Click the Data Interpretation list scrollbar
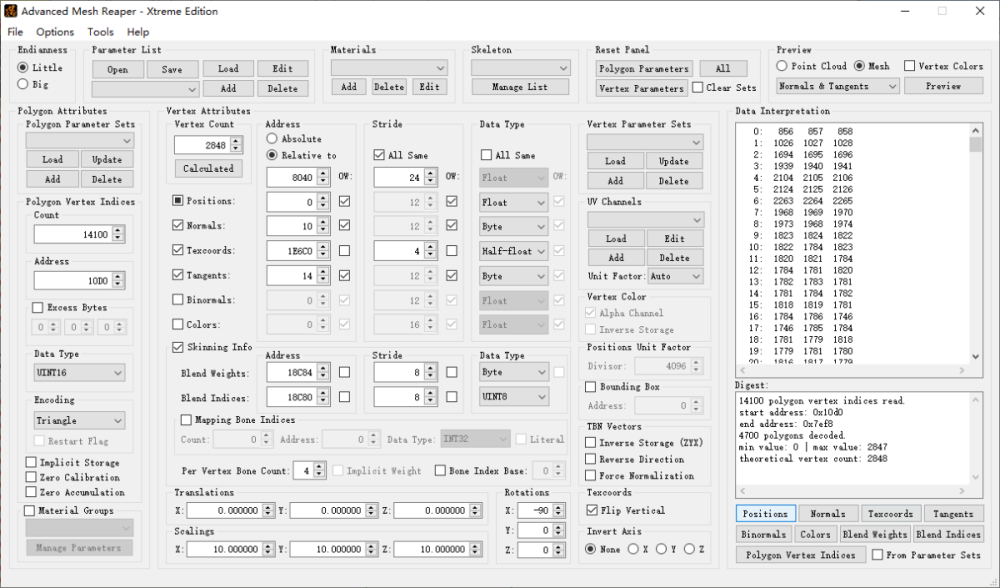 [976, 250]
